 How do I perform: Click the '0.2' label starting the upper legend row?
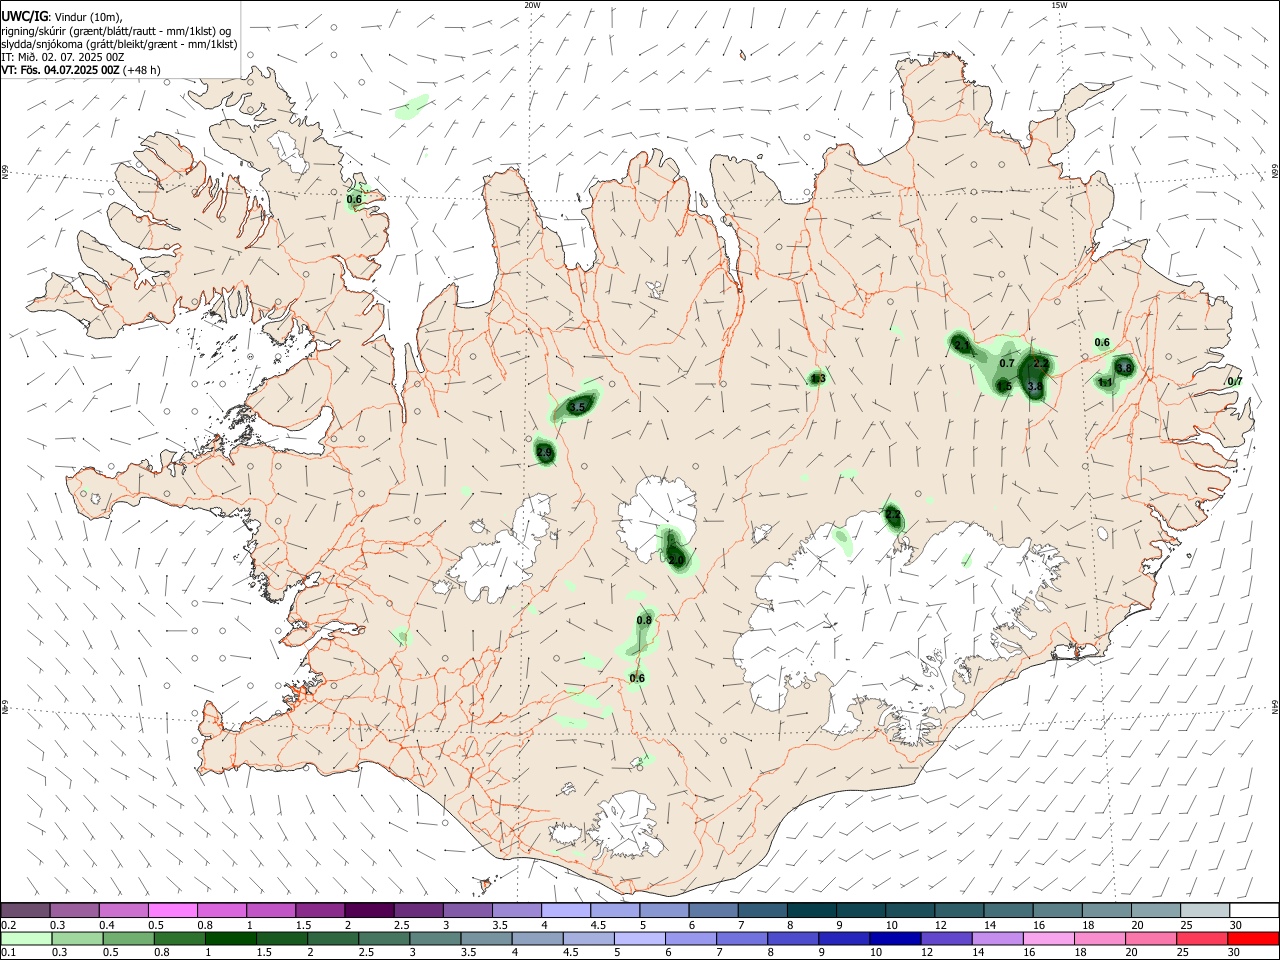click(8, 925)
